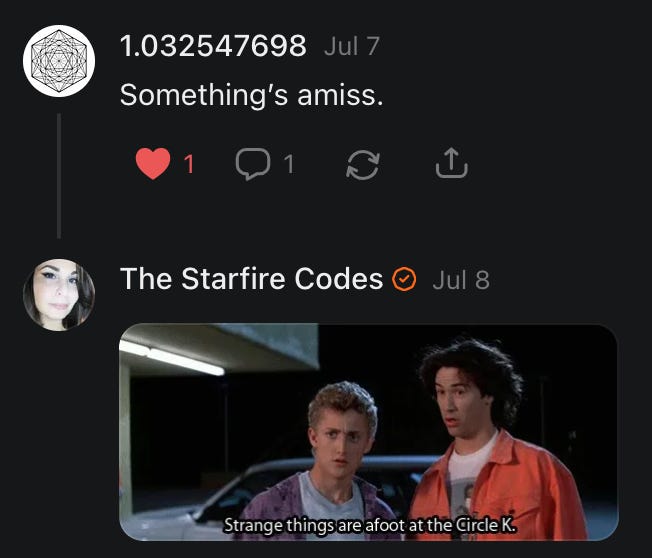The image size is (652, 558).
Task: Click the gray reply count number
Action: pyautogui.click(x=289, y=164)
